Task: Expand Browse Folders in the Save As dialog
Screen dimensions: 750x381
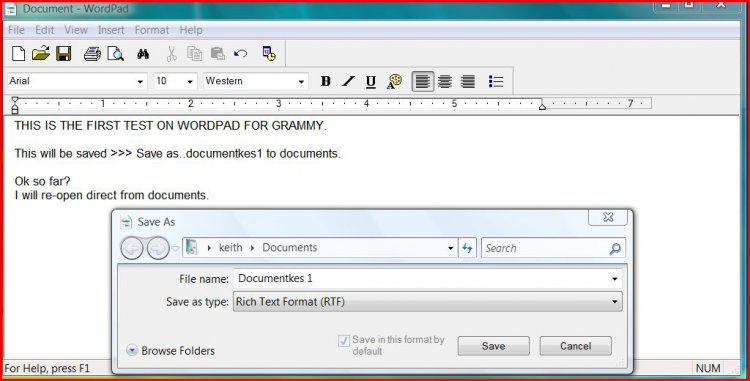Action: click(170, 350)
